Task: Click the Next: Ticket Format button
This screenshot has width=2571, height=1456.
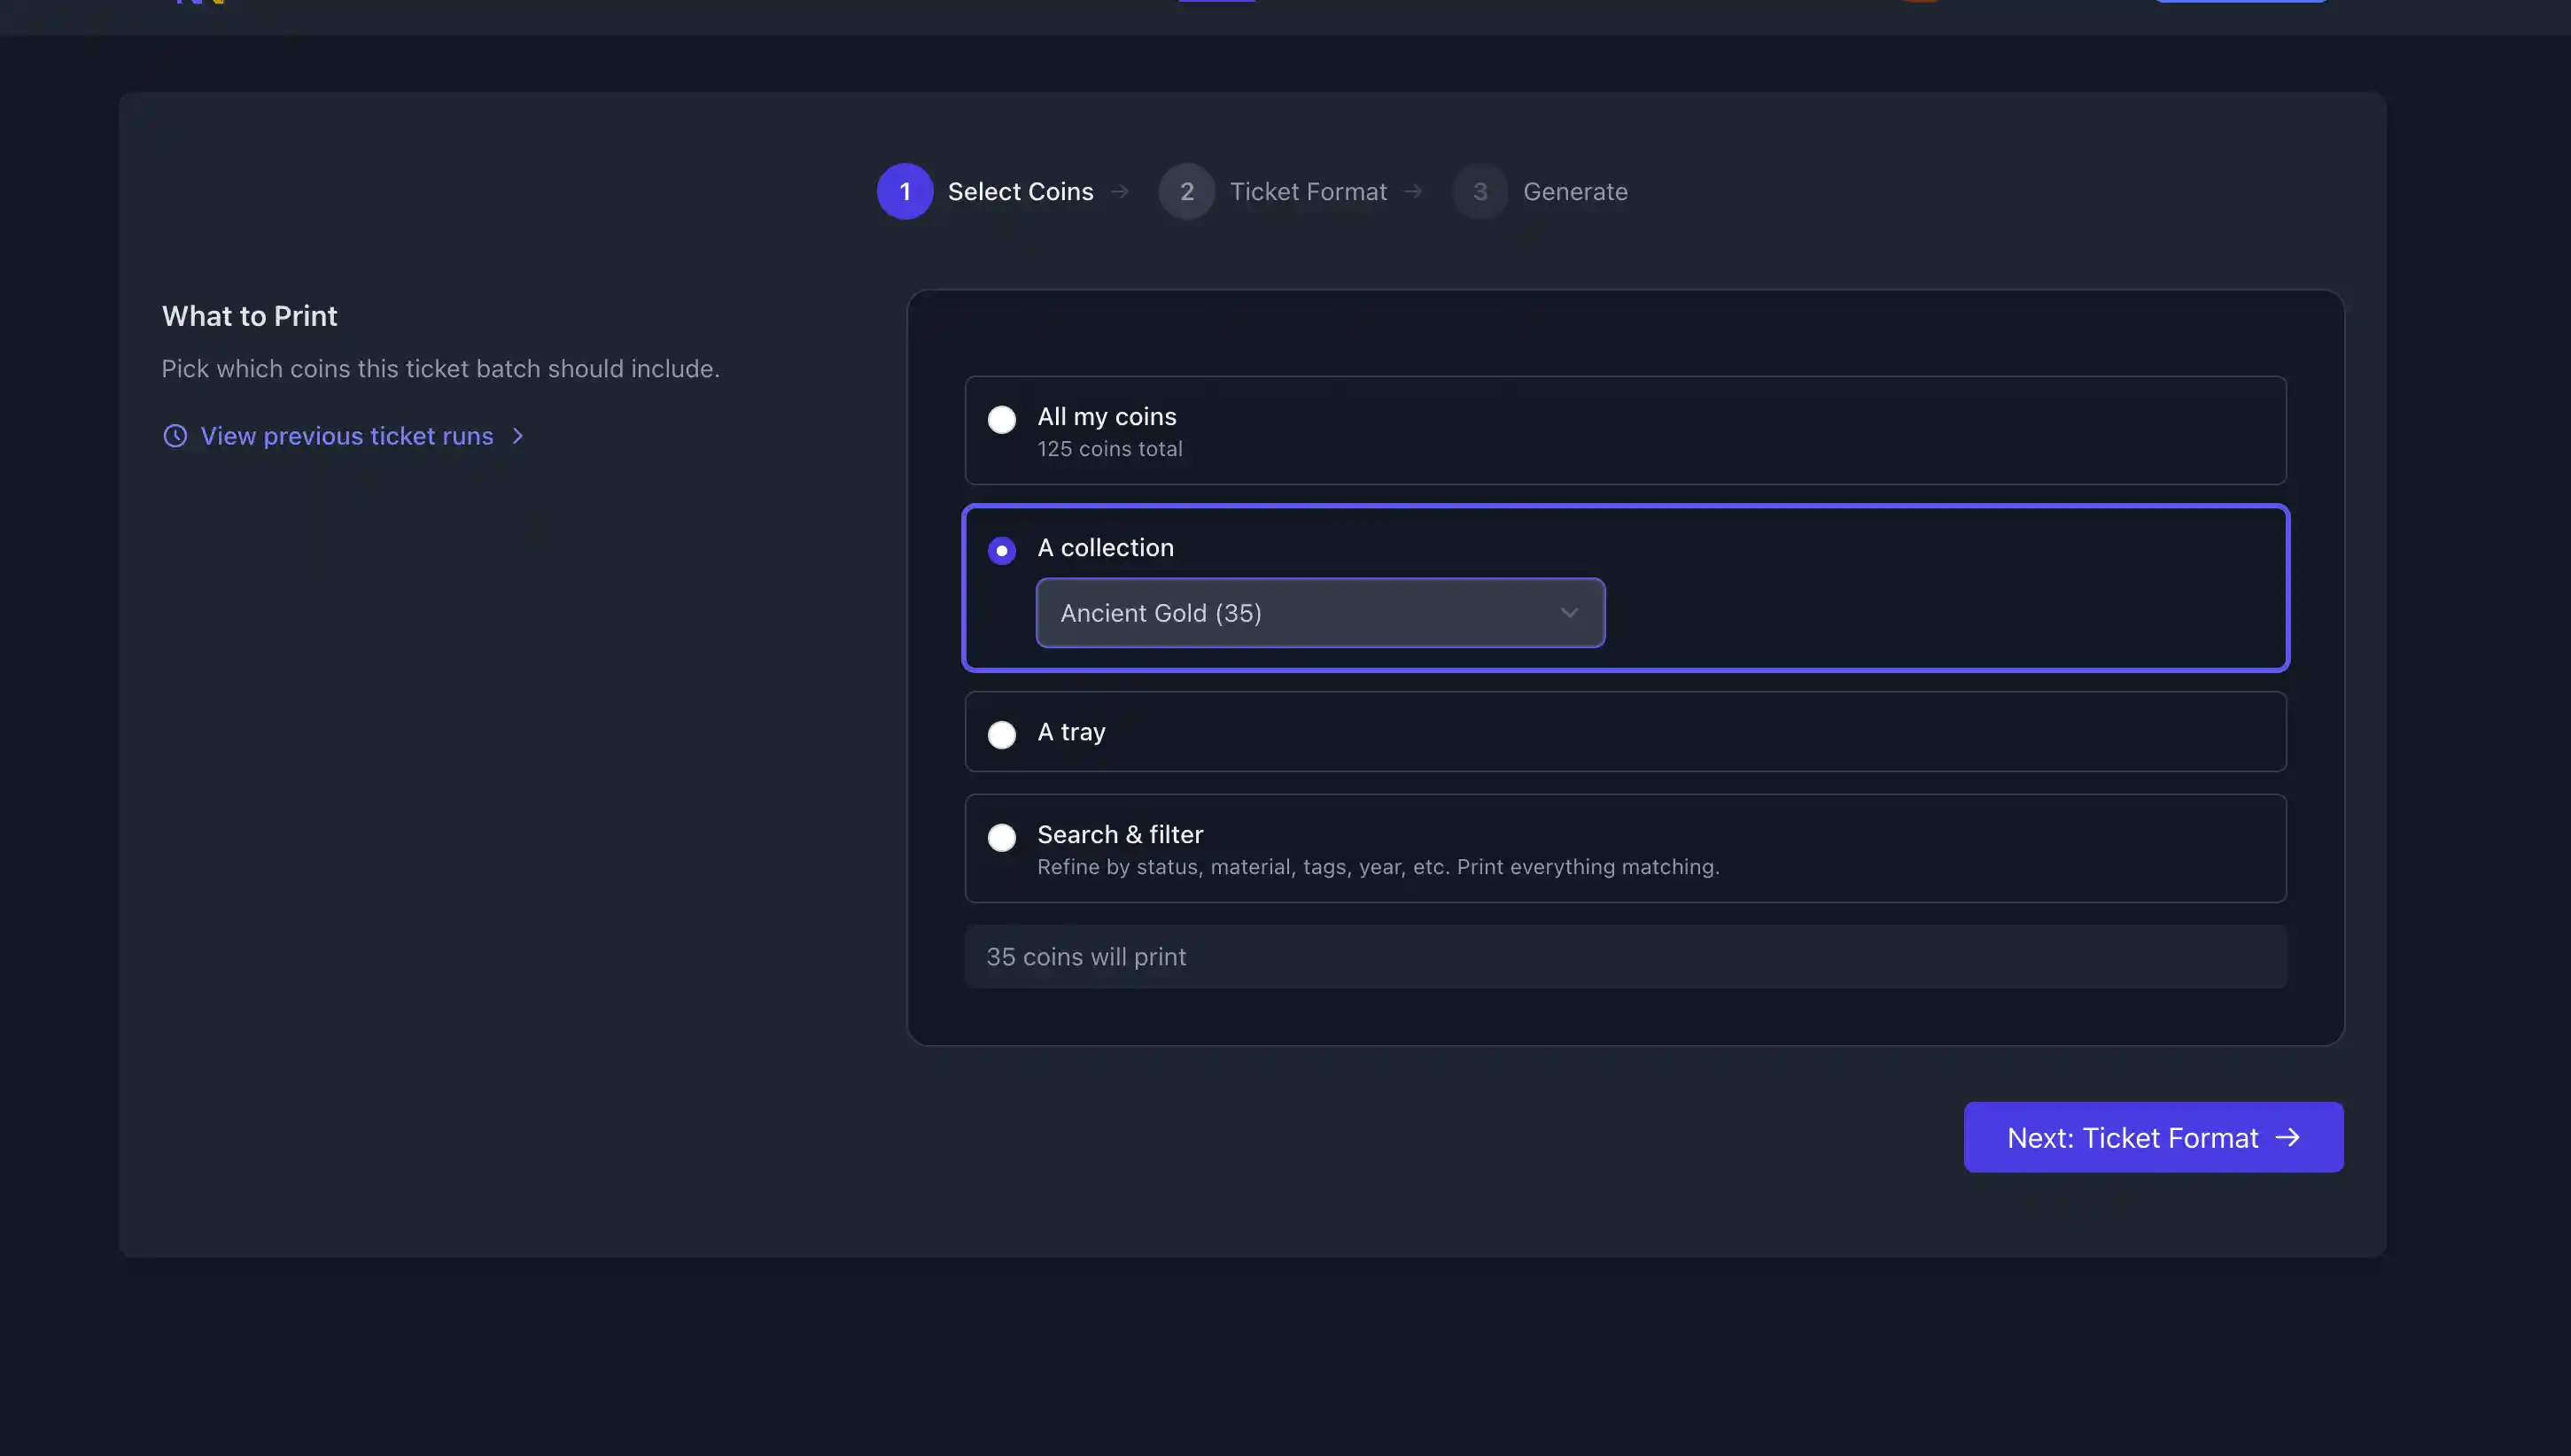Action: click(x=2153, y=1137)
